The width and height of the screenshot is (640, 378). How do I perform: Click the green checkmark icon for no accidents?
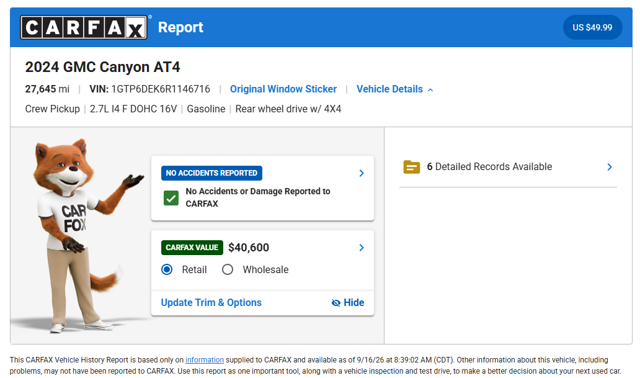click(171, 198)
